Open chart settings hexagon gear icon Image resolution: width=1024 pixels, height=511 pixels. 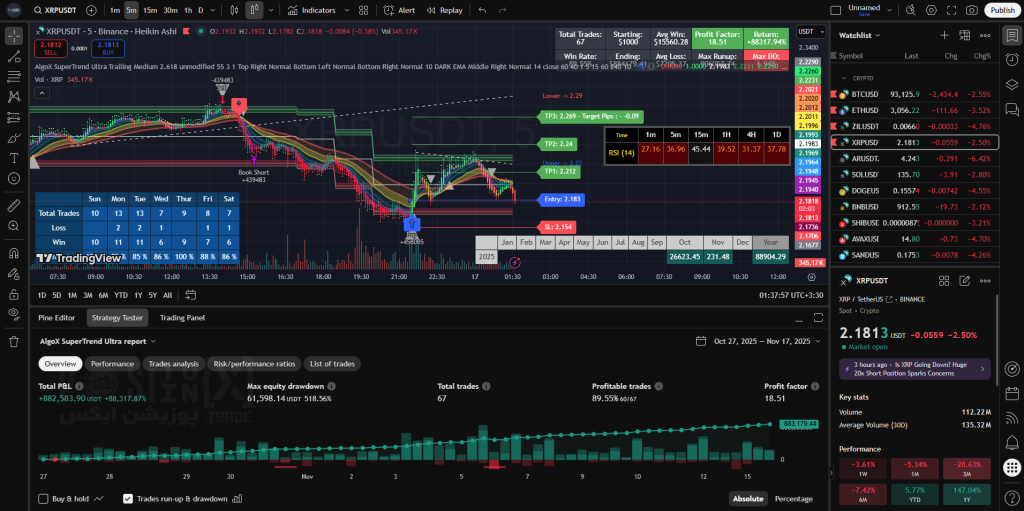tap(931, 10)
